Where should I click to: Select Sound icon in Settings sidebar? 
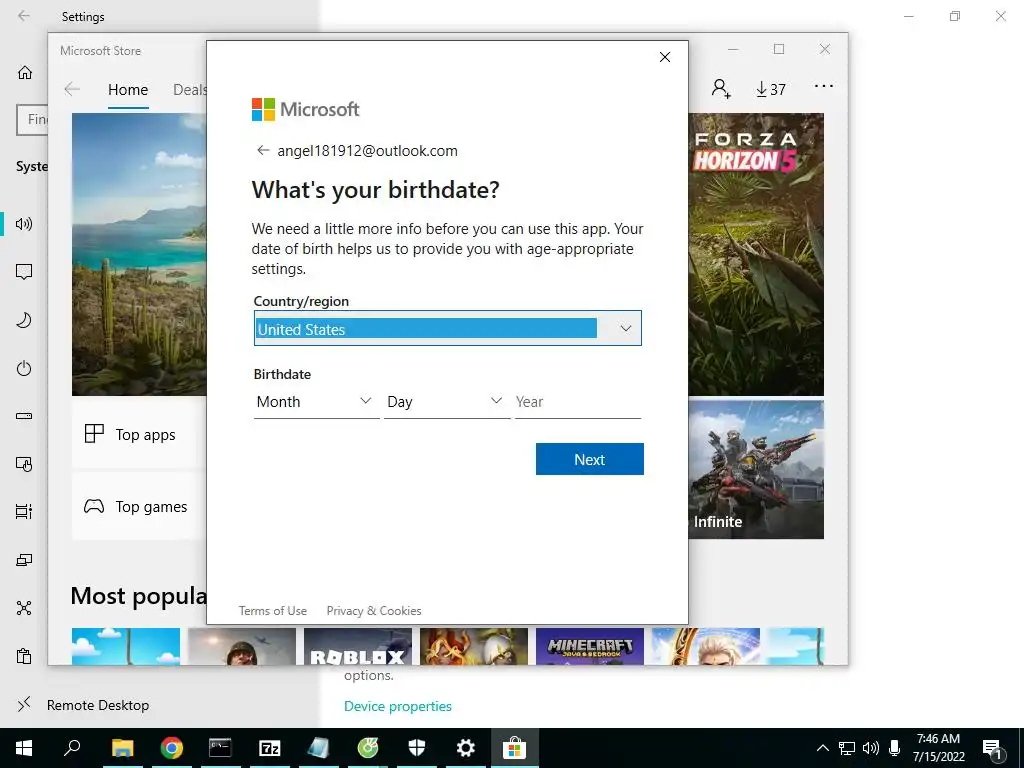(24, 224)
